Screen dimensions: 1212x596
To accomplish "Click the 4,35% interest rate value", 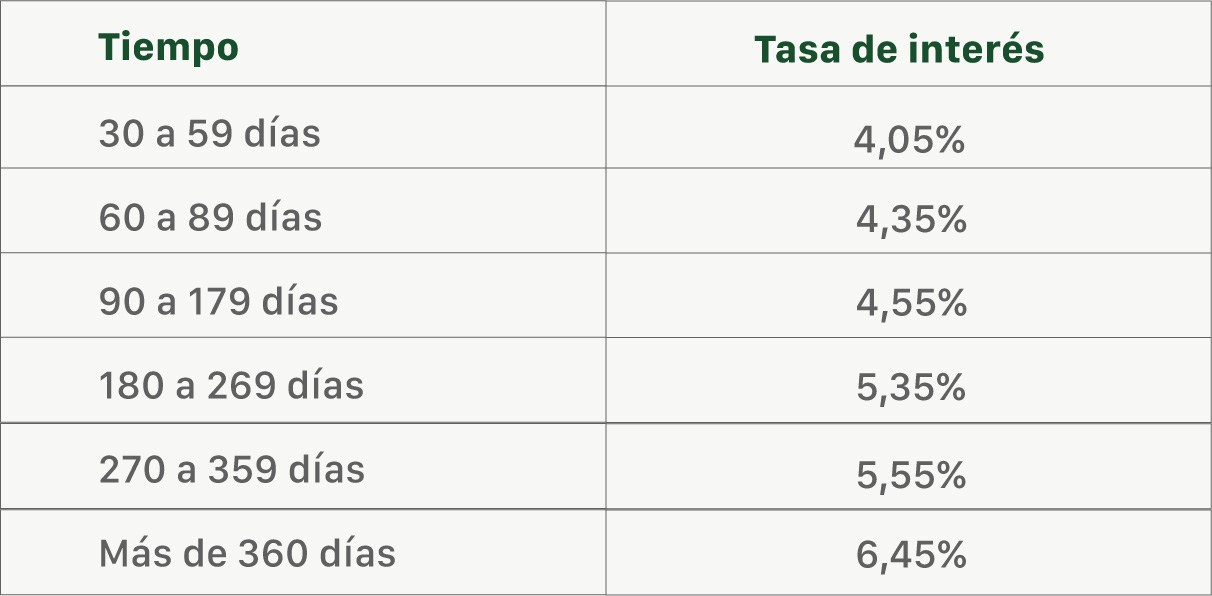I will [911, 220].
